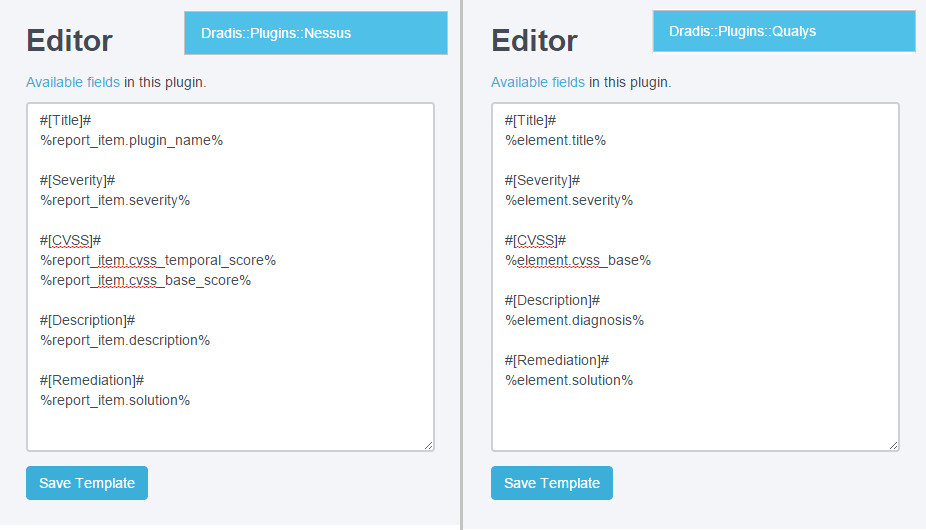The height and width of the screenshot is (530, 926).
Task: Place cursor on %report_item.severity% line
Action: point(115,200)
